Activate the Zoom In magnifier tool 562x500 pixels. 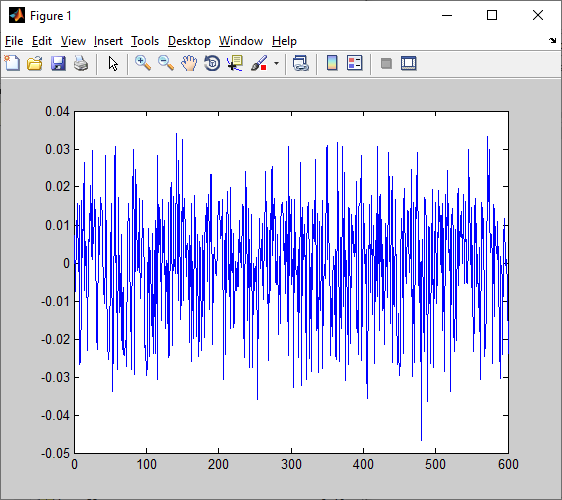coord(143,63)
